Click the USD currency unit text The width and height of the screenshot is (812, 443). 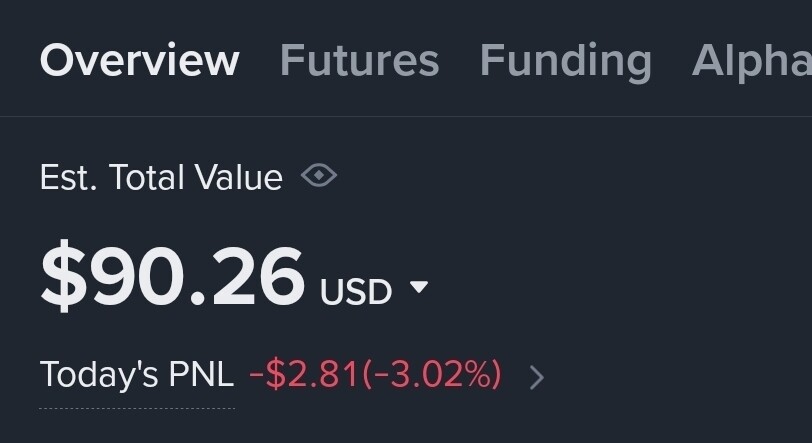tap(356, 292)
